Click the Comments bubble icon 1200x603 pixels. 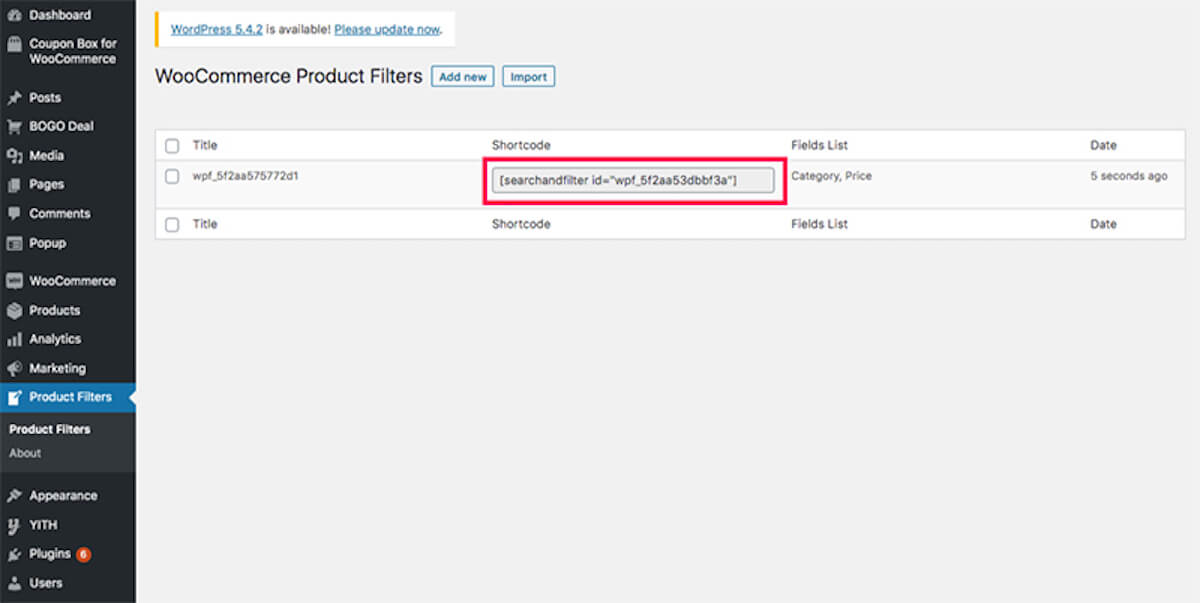pyautogui.click(x=14, y=214)
